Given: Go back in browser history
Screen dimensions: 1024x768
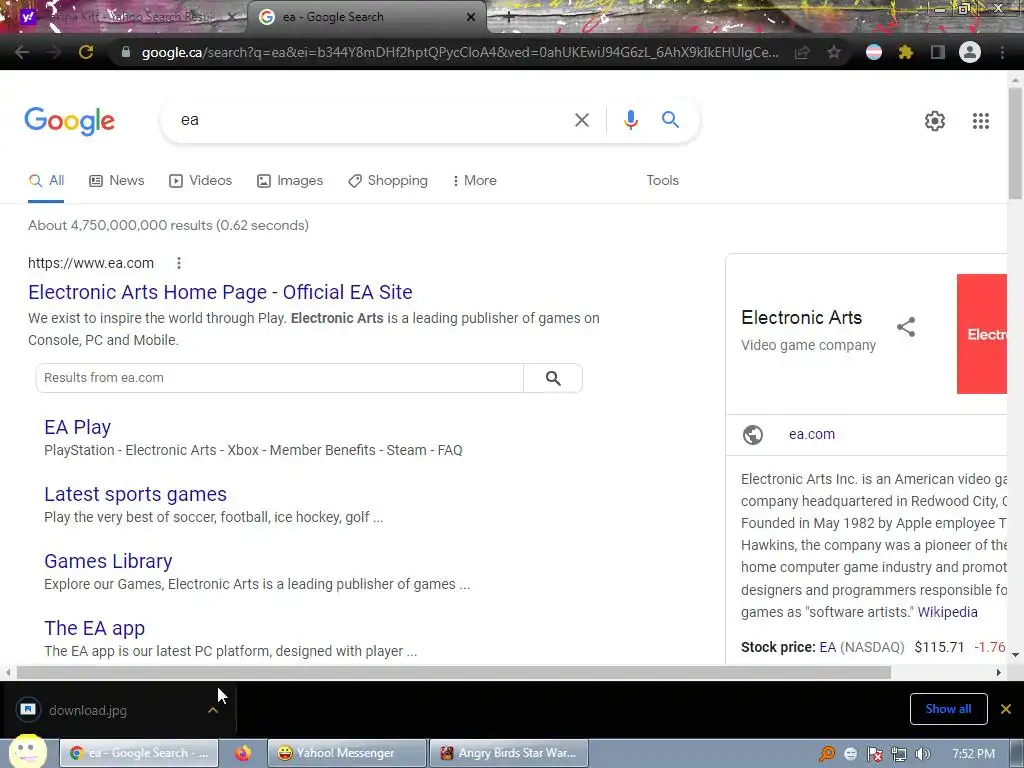Looking at the screenshot, I should pyautogui.click(x=22, y=52).
